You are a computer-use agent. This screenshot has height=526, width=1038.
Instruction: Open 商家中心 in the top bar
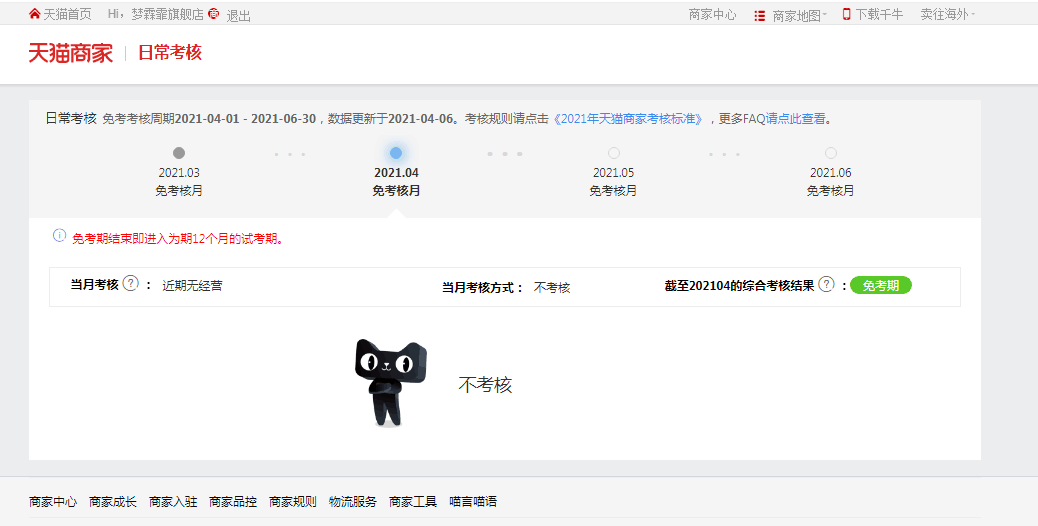click(712, 15)
